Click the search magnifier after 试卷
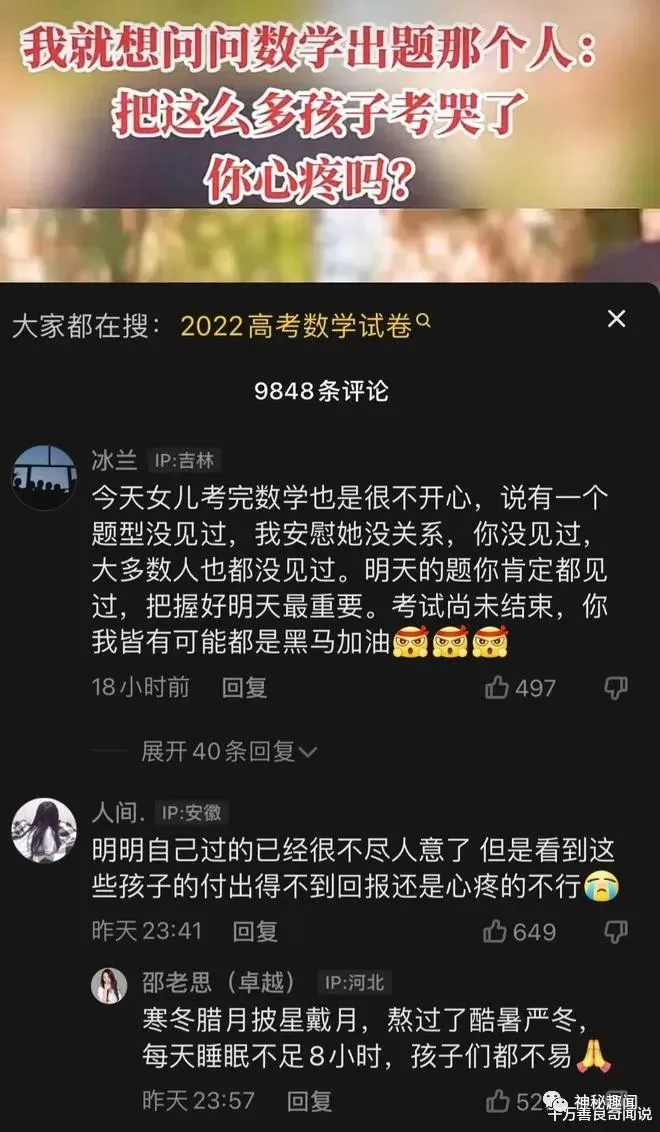660x1132 pixels. [424, 322]
